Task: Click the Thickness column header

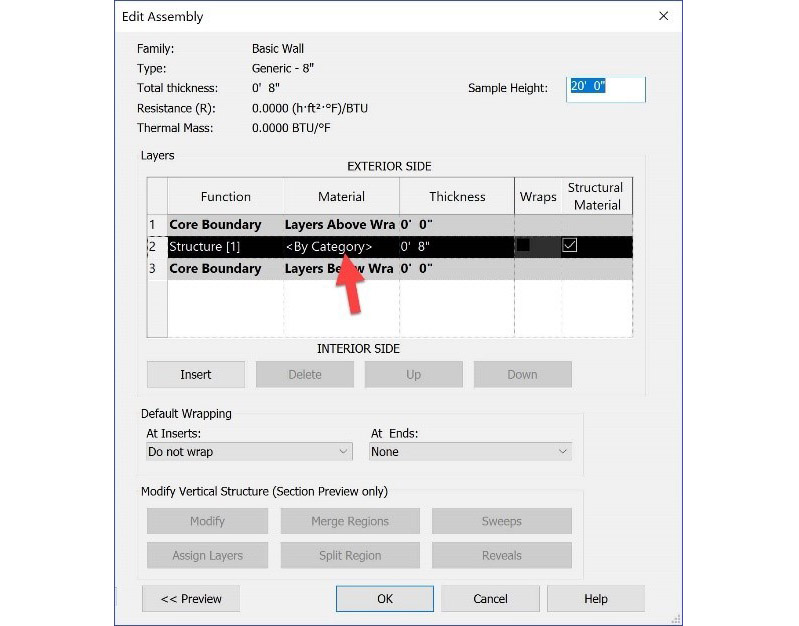Action: [457, 197]
